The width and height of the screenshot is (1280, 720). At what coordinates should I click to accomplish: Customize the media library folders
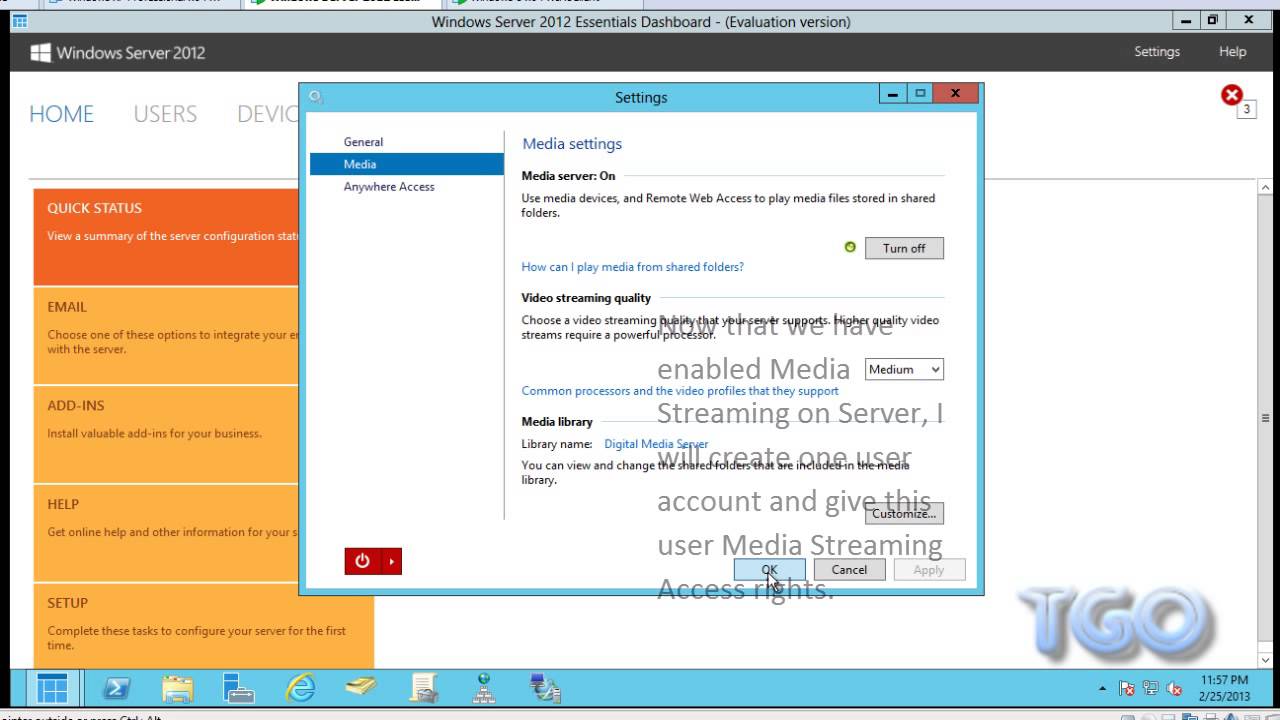pos(904,513)
